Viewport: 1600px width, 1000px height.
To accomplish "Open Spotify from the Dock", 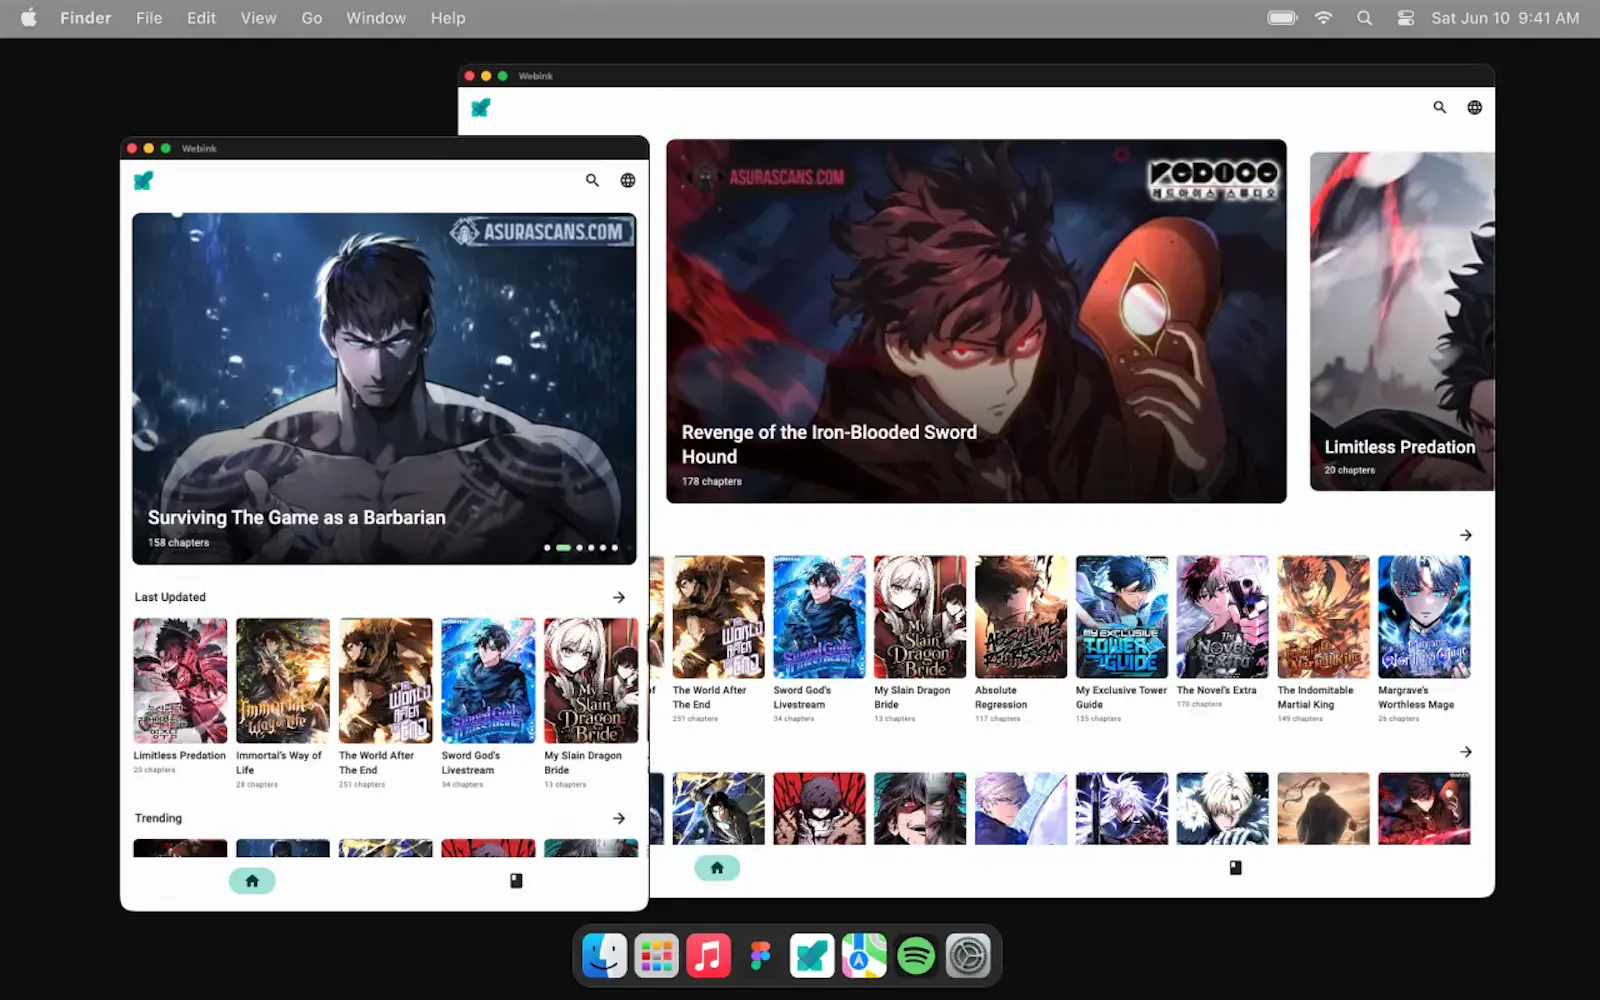I will 916,956.
